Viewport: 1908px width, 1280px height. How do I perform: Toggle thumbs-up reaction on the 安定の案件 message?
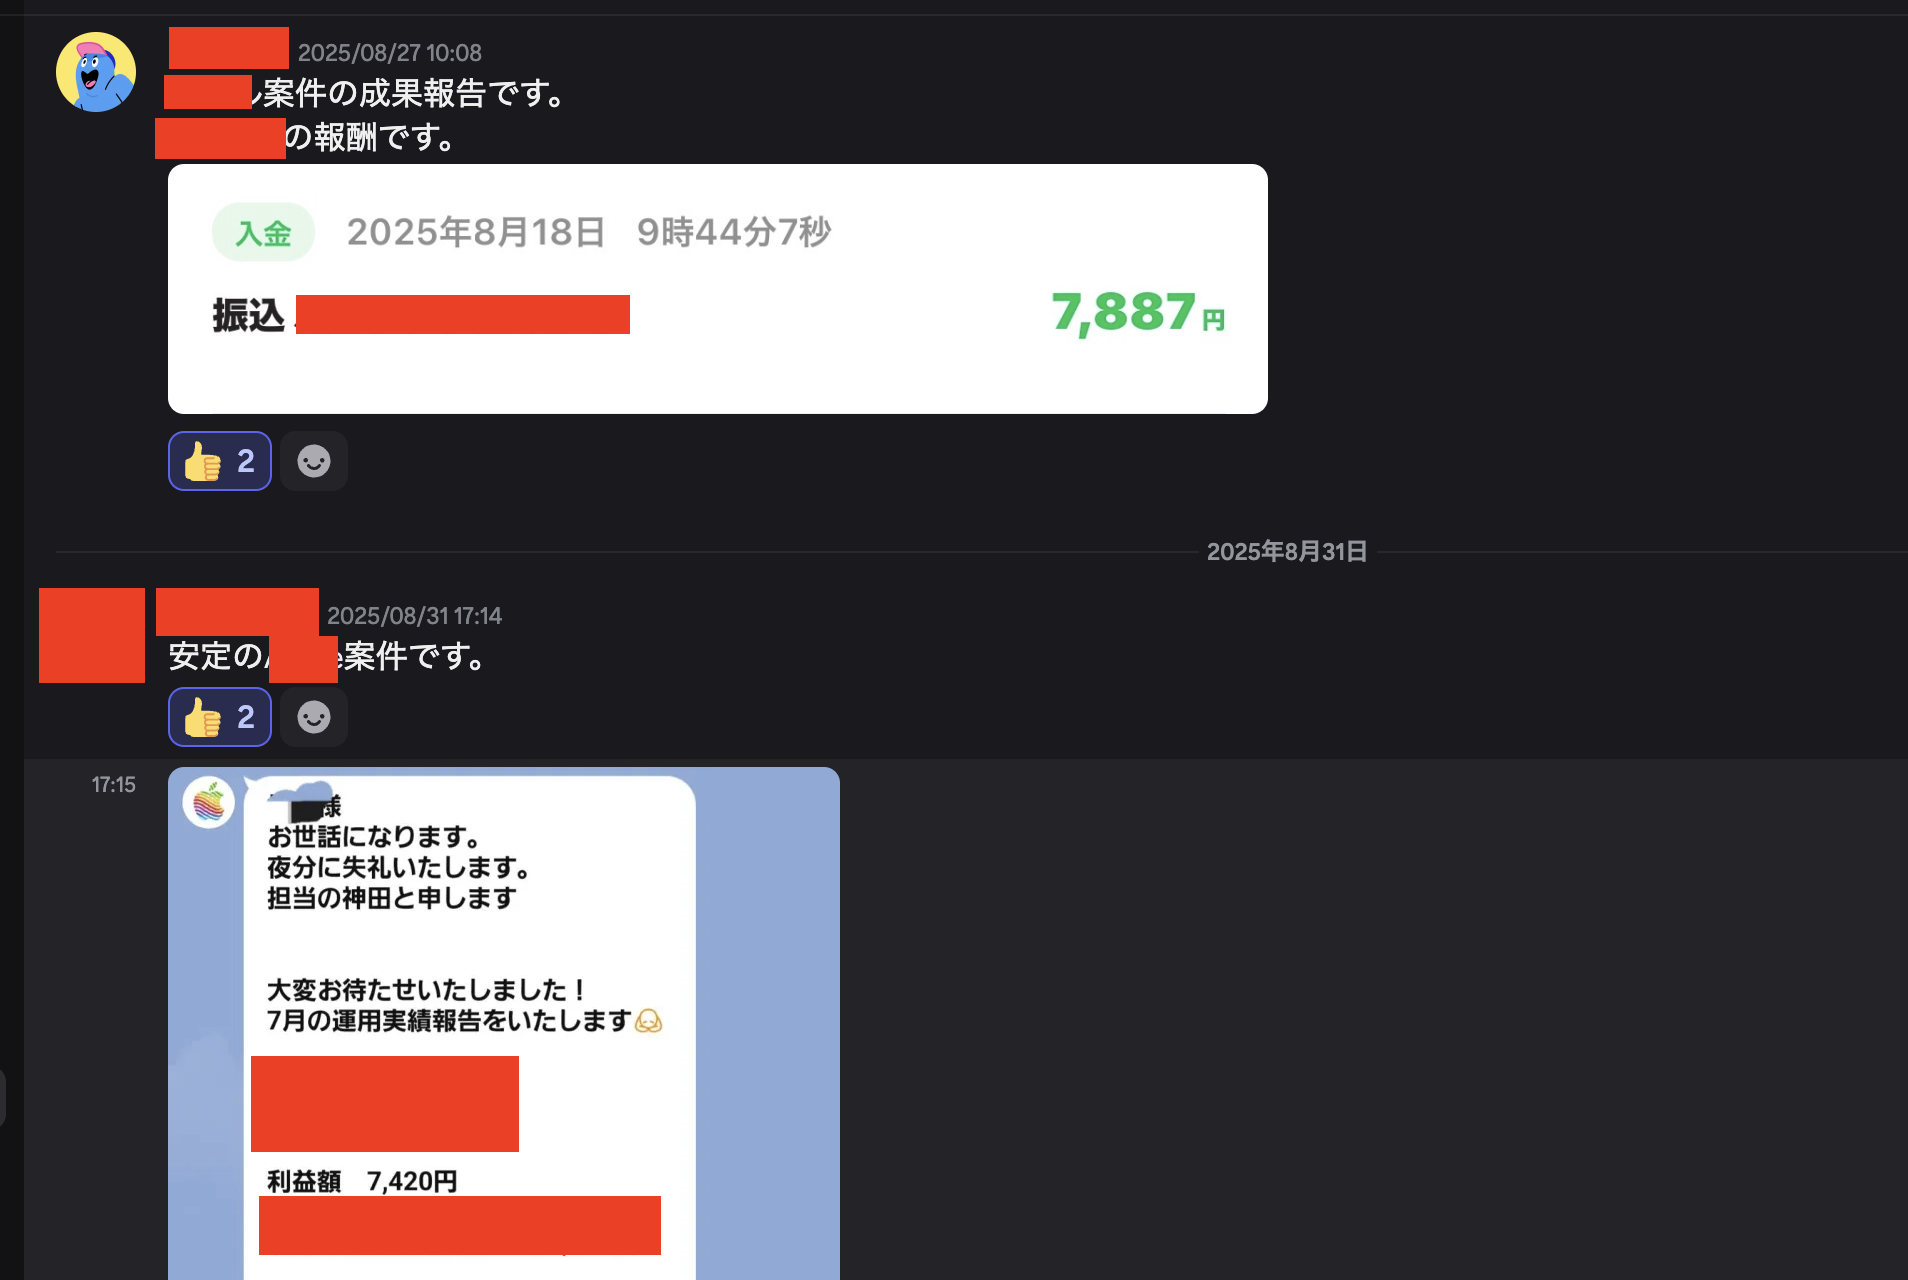[220, 717]
